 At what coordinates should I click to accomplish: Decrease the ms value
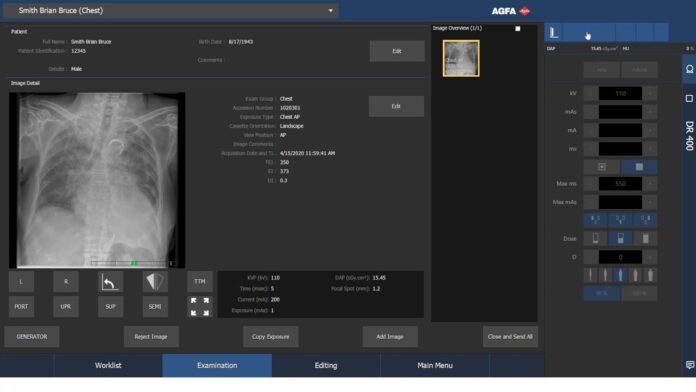(x=590, y=149)
